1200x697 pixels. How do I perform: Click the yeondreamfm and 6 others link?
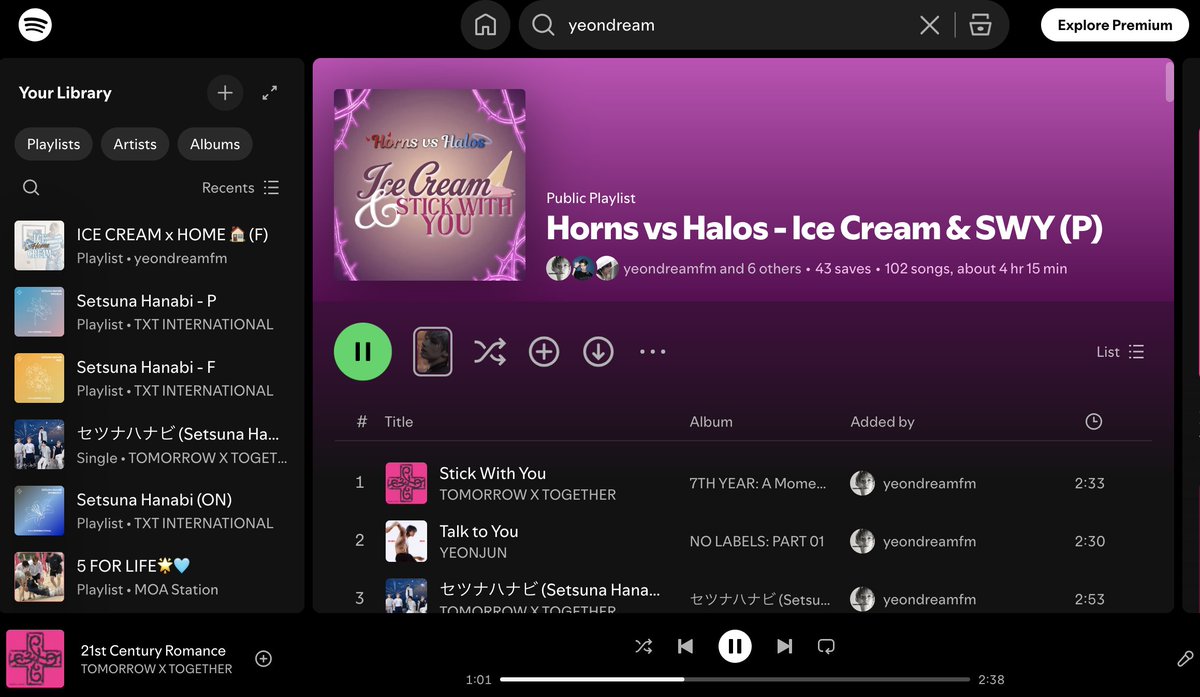(x=712, y=268)
